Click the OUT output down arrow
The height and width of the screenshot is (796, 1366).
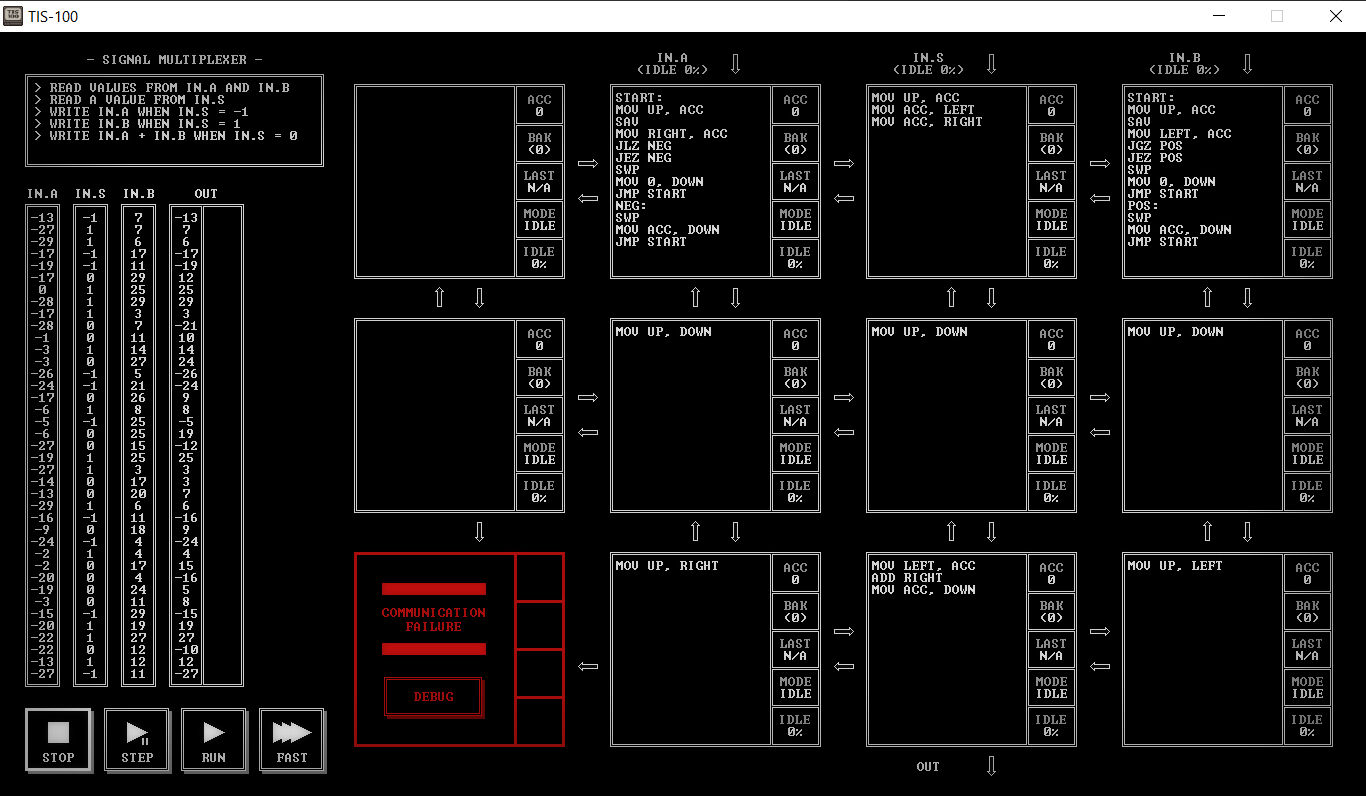(991, 766)
